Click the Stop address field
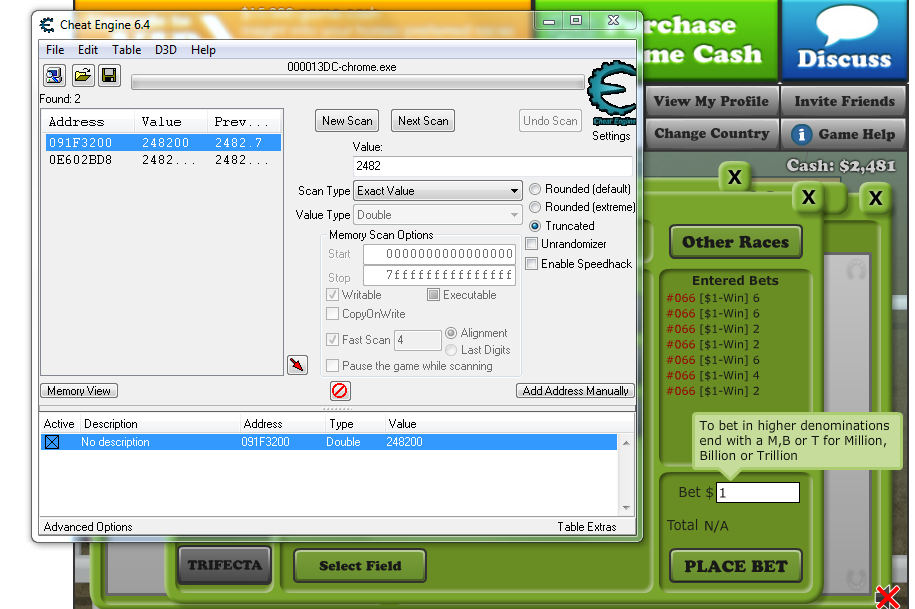Screen dimensions: 915x609 439,275
